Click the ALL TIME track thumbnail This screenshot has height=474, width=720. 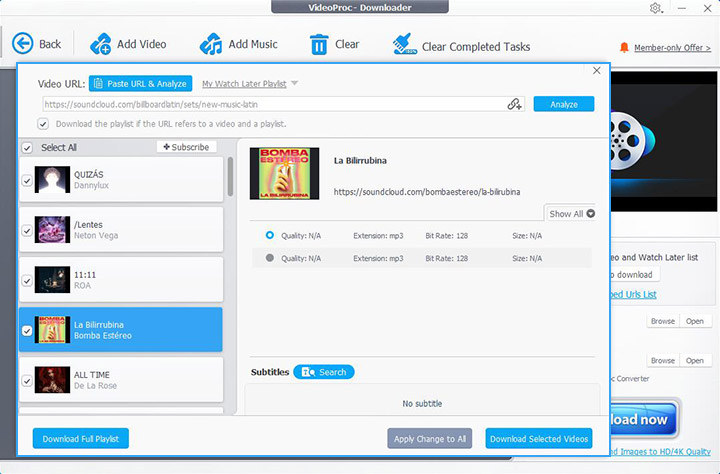point(52,379)
